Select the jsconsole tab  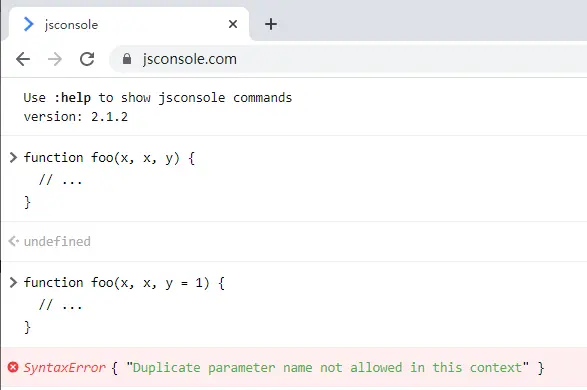click(128, 24)
